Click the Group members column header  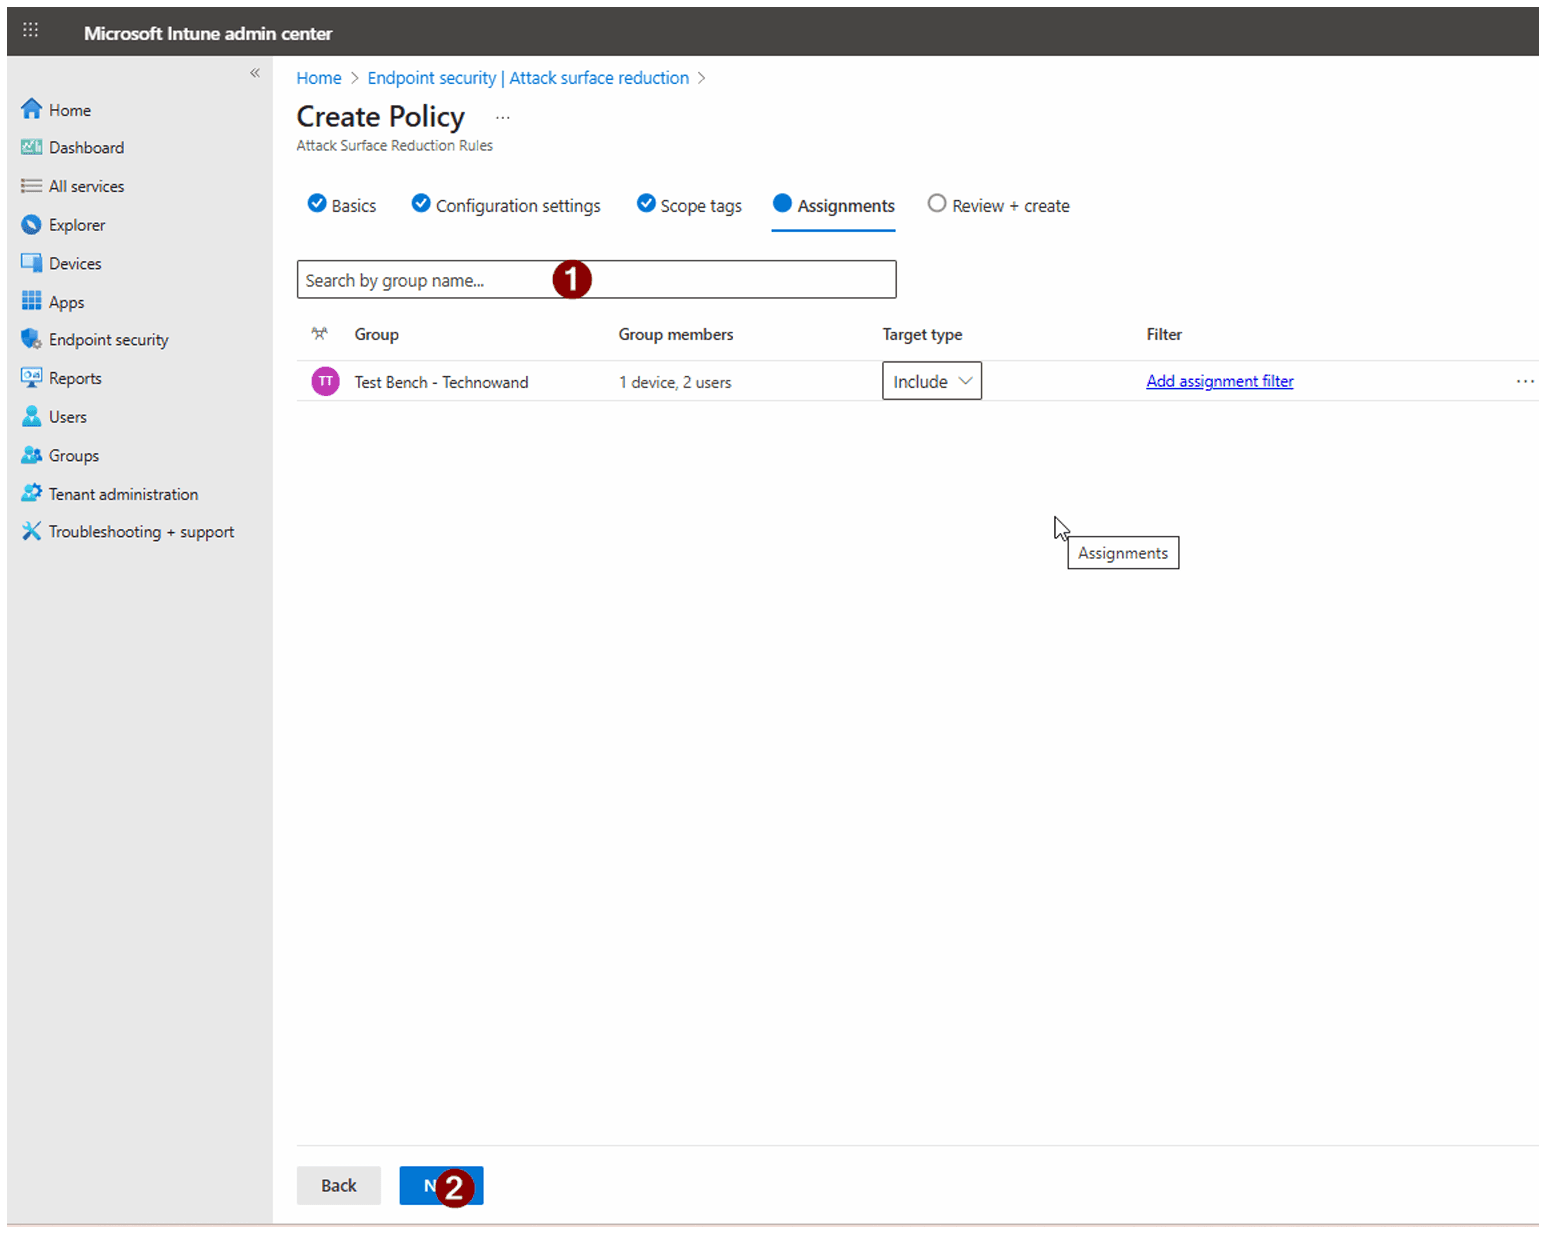click(x=676, y=334)
